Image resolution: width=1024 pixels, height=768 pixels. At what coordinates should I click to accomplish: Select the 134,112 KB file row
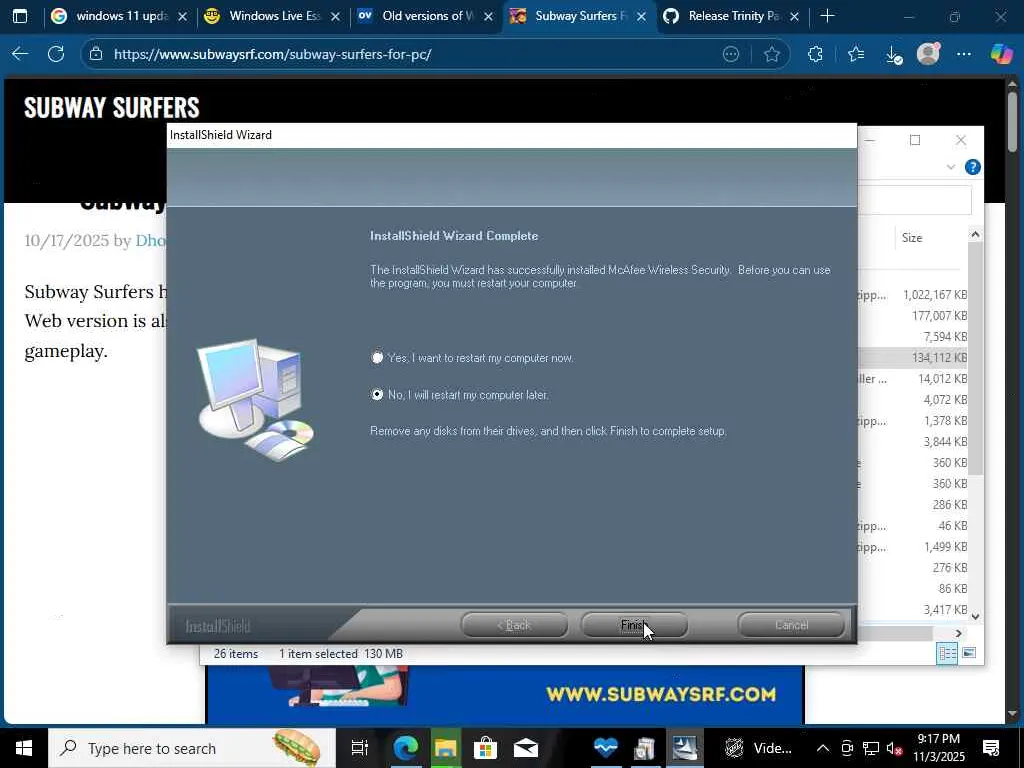click(912, 357)
